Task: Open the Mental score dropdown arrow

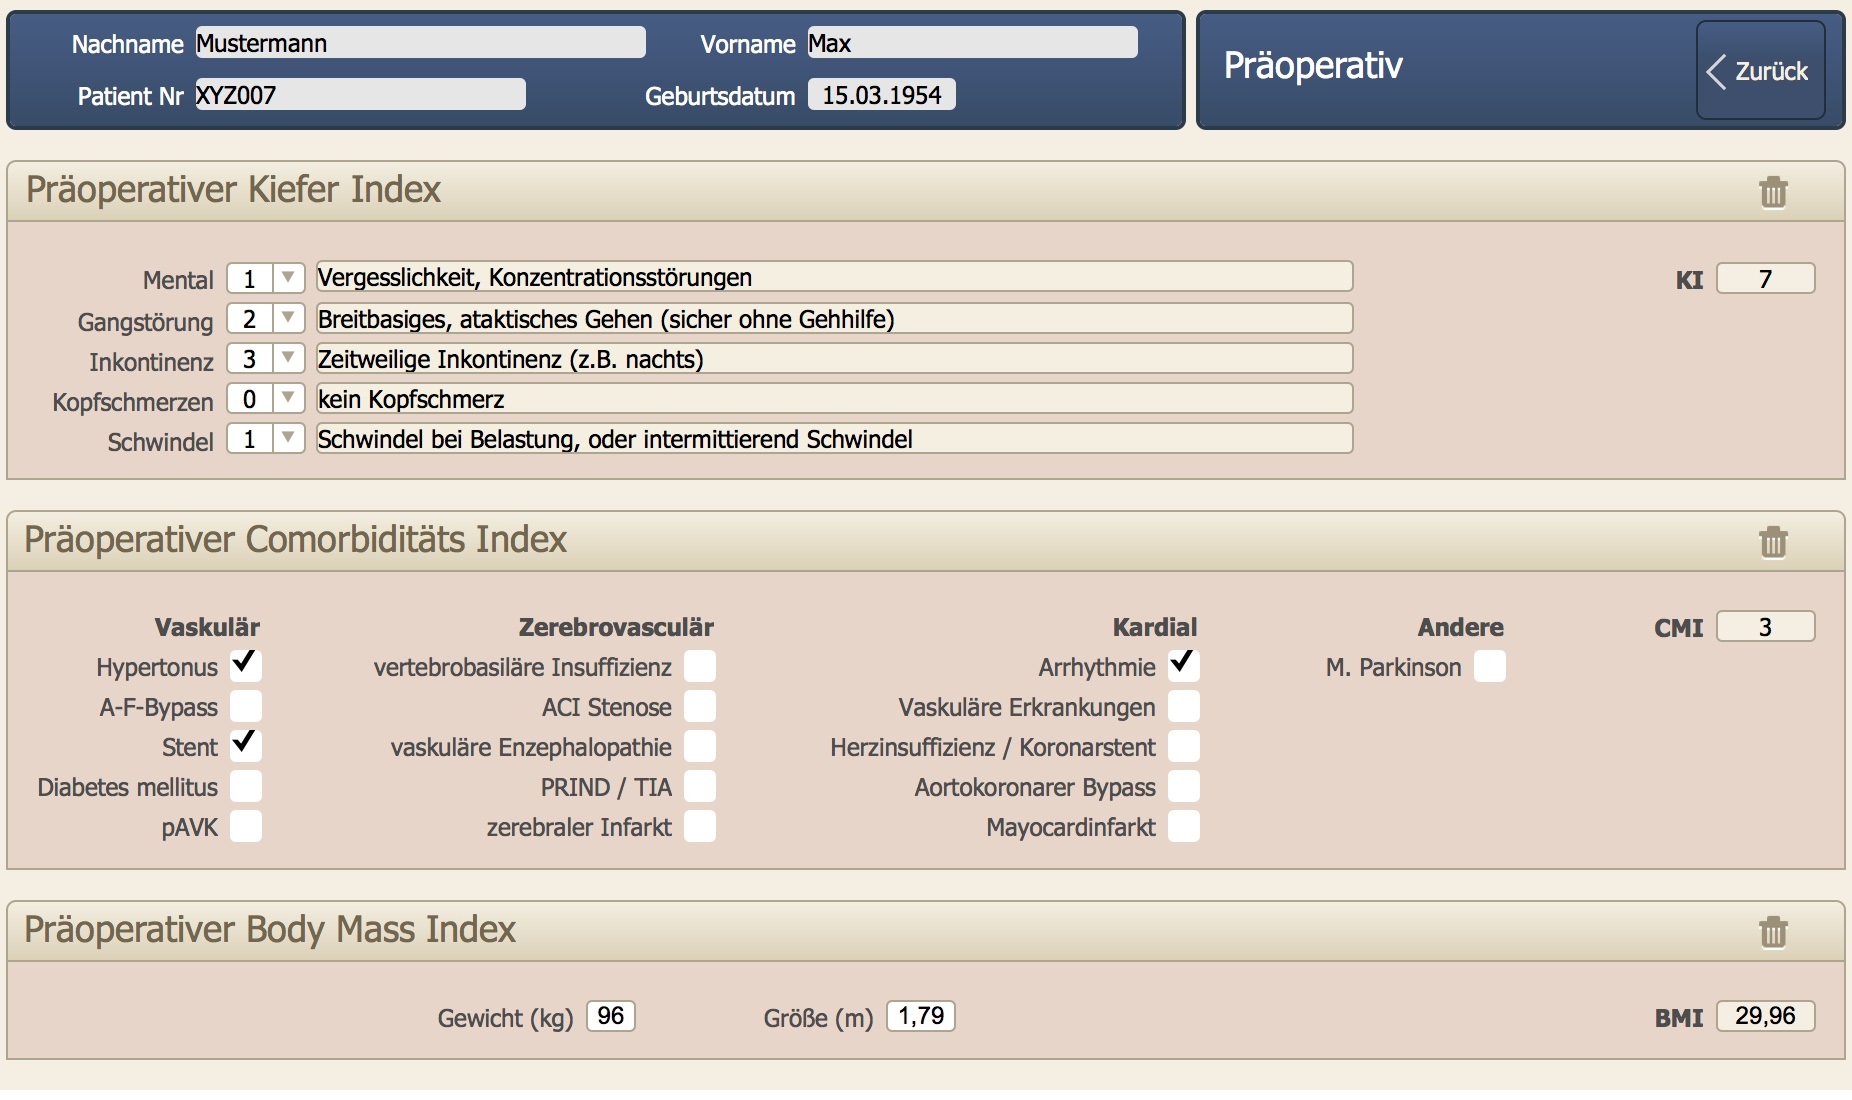Action: [x=288, y=278]
